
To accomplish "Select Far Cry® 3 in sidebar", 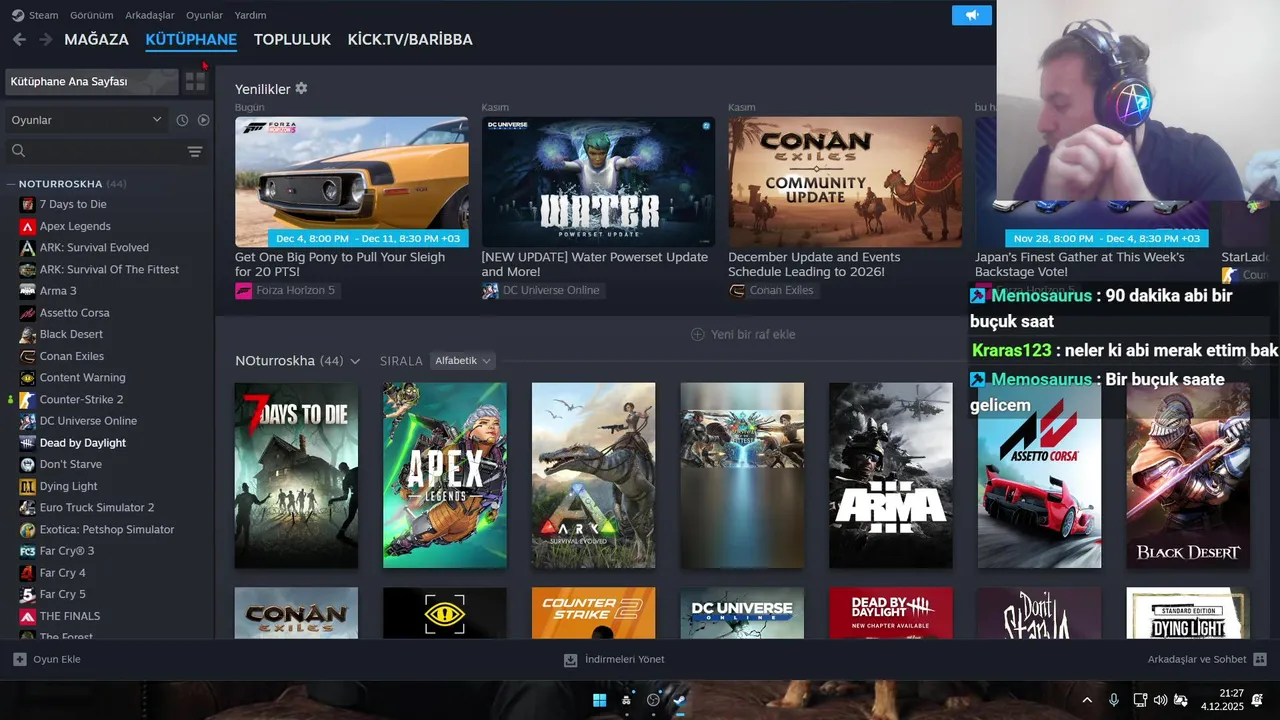I will click(x=67, y=551).
